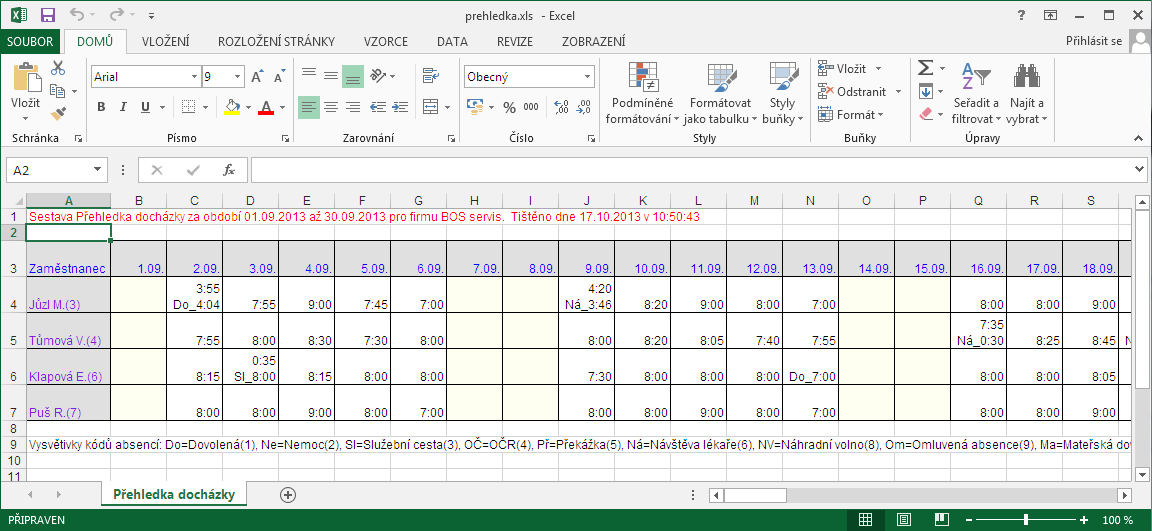Switch to the DATA ribbon tab
The image size is (1152, 531).
coord(452,42)
